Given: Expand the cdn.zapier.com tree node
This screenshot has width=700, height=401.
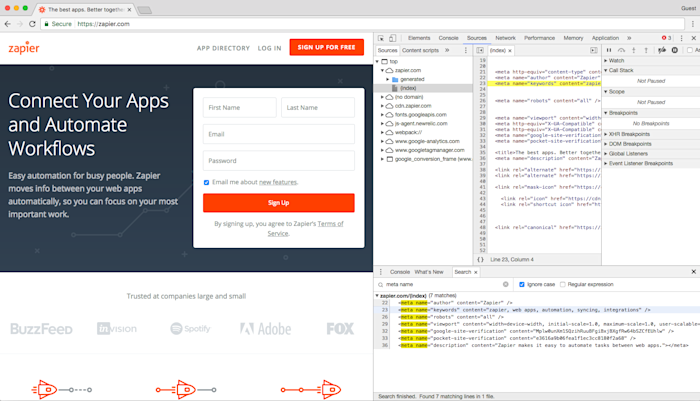Looking at the screenshot, I should click(x=383, y=106).
